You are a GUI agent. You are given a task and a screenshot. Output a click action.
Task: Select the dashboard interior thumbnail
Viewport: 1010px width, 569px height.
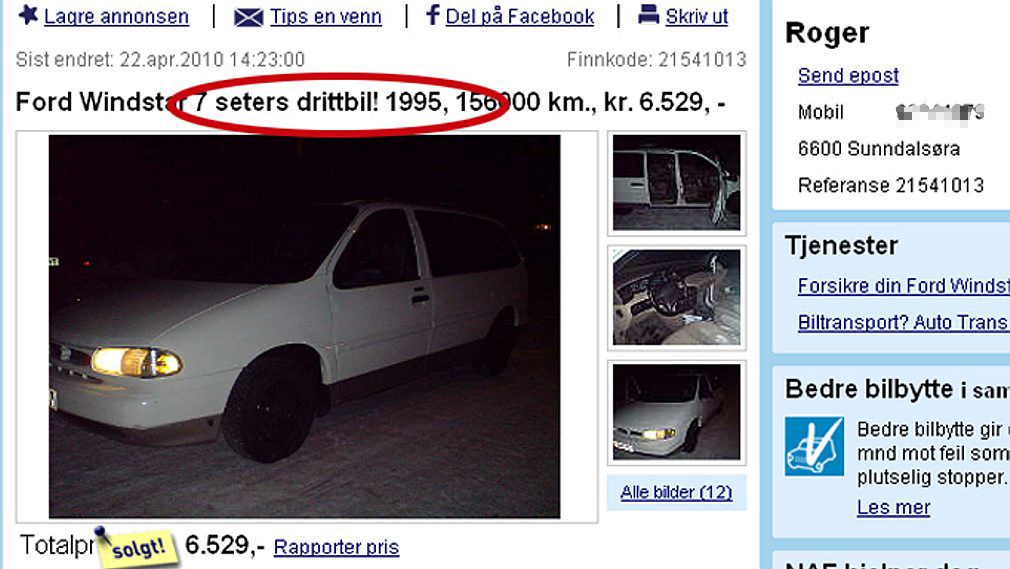(x=676, y=297)
